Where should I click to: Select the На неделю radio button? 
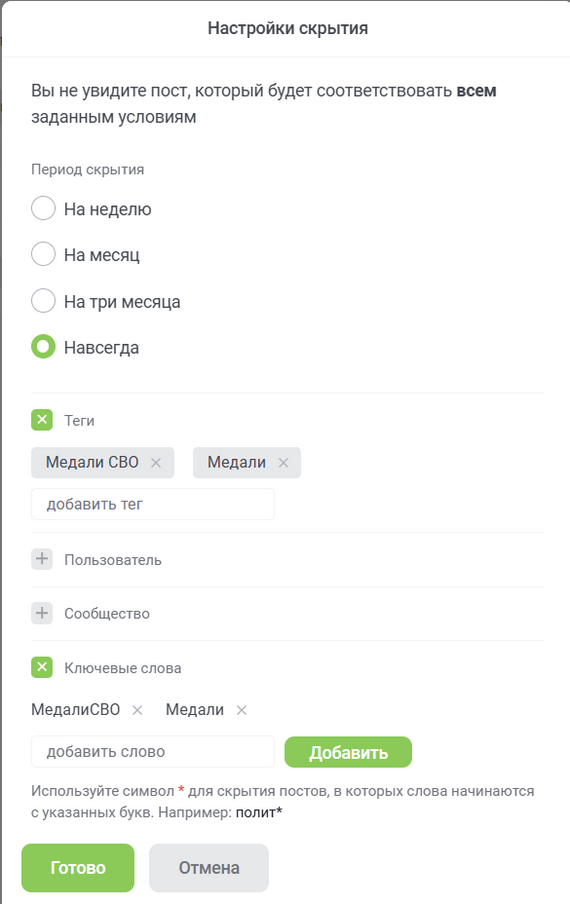click(43, 208)
